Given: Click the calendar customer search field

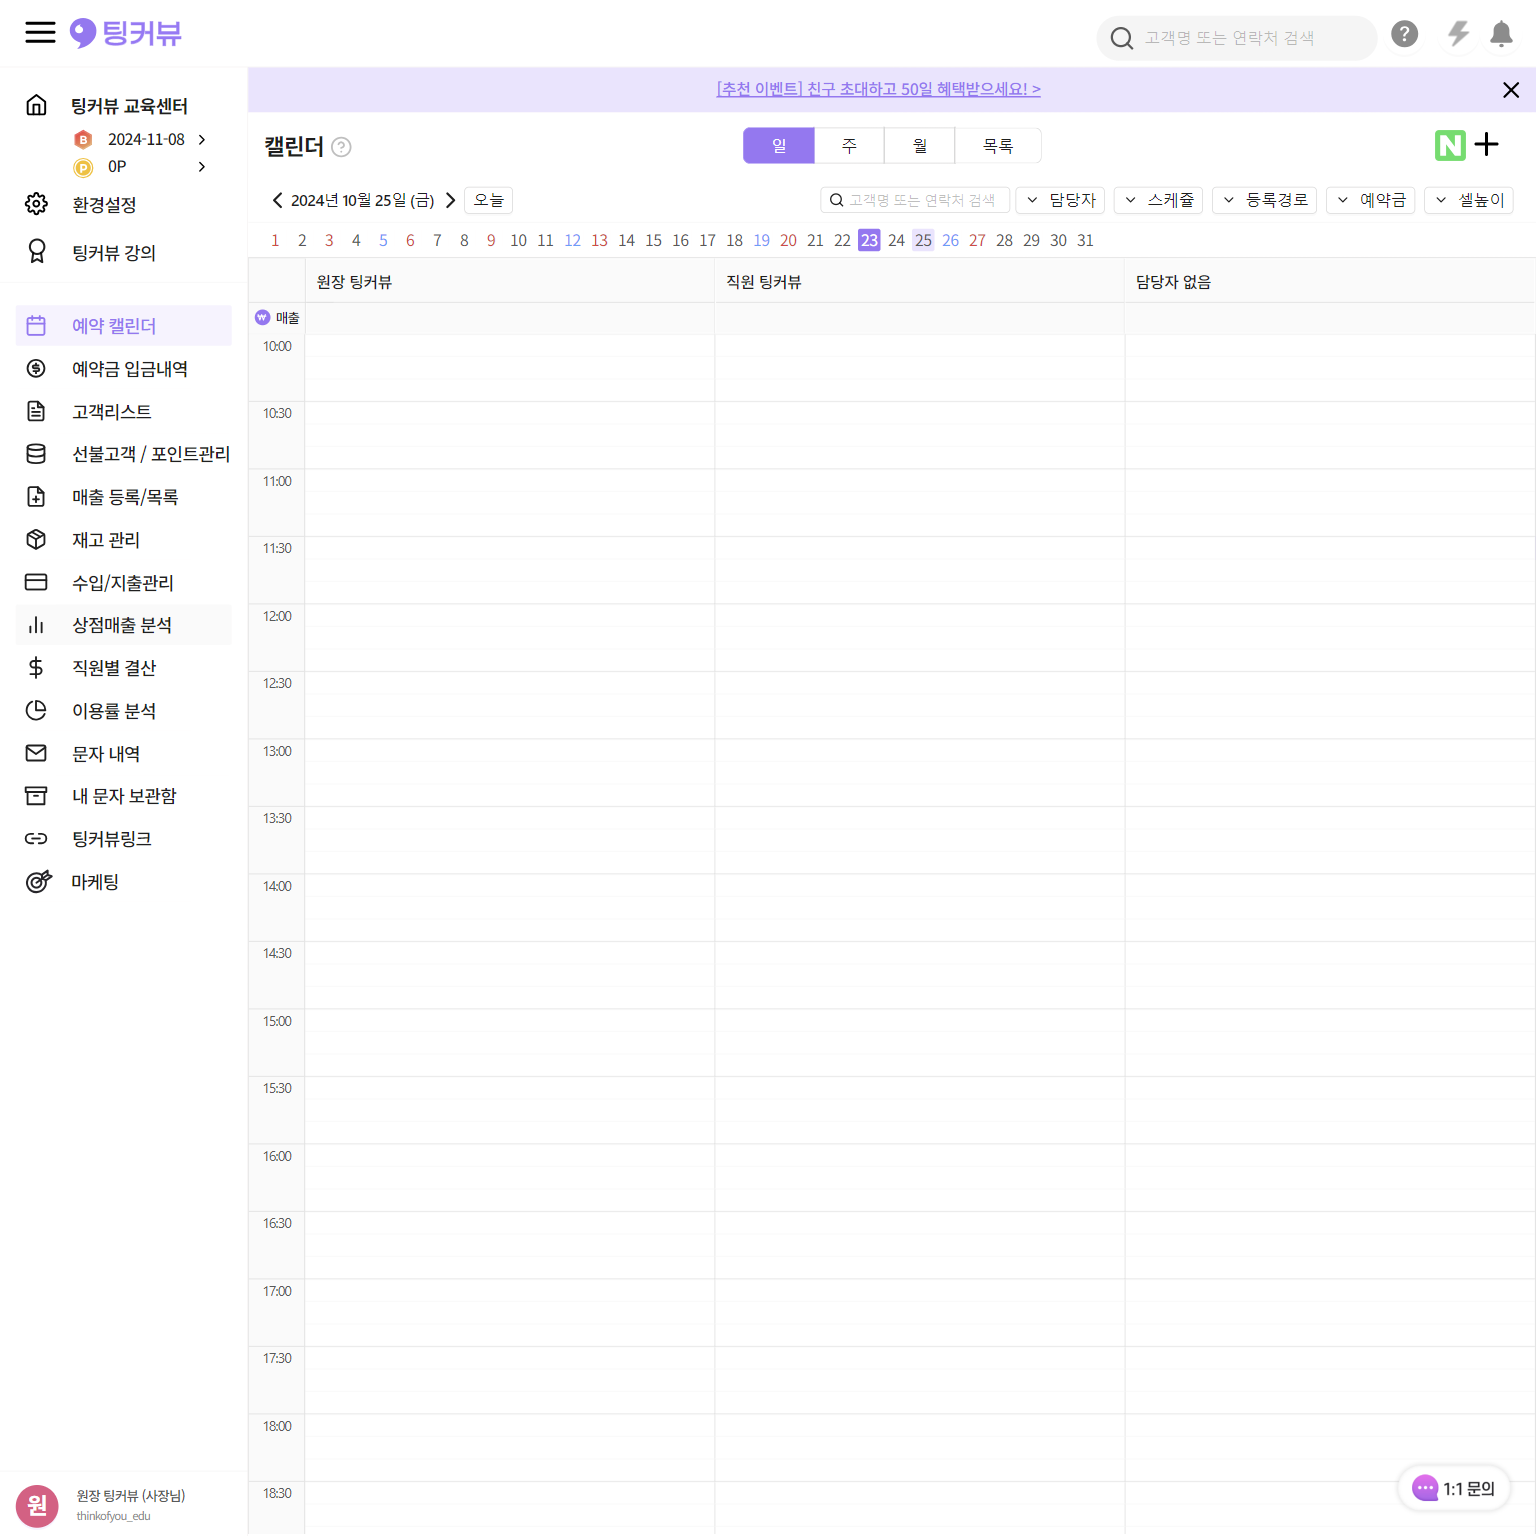Looking at the screenshot, I should click(915, 200).
